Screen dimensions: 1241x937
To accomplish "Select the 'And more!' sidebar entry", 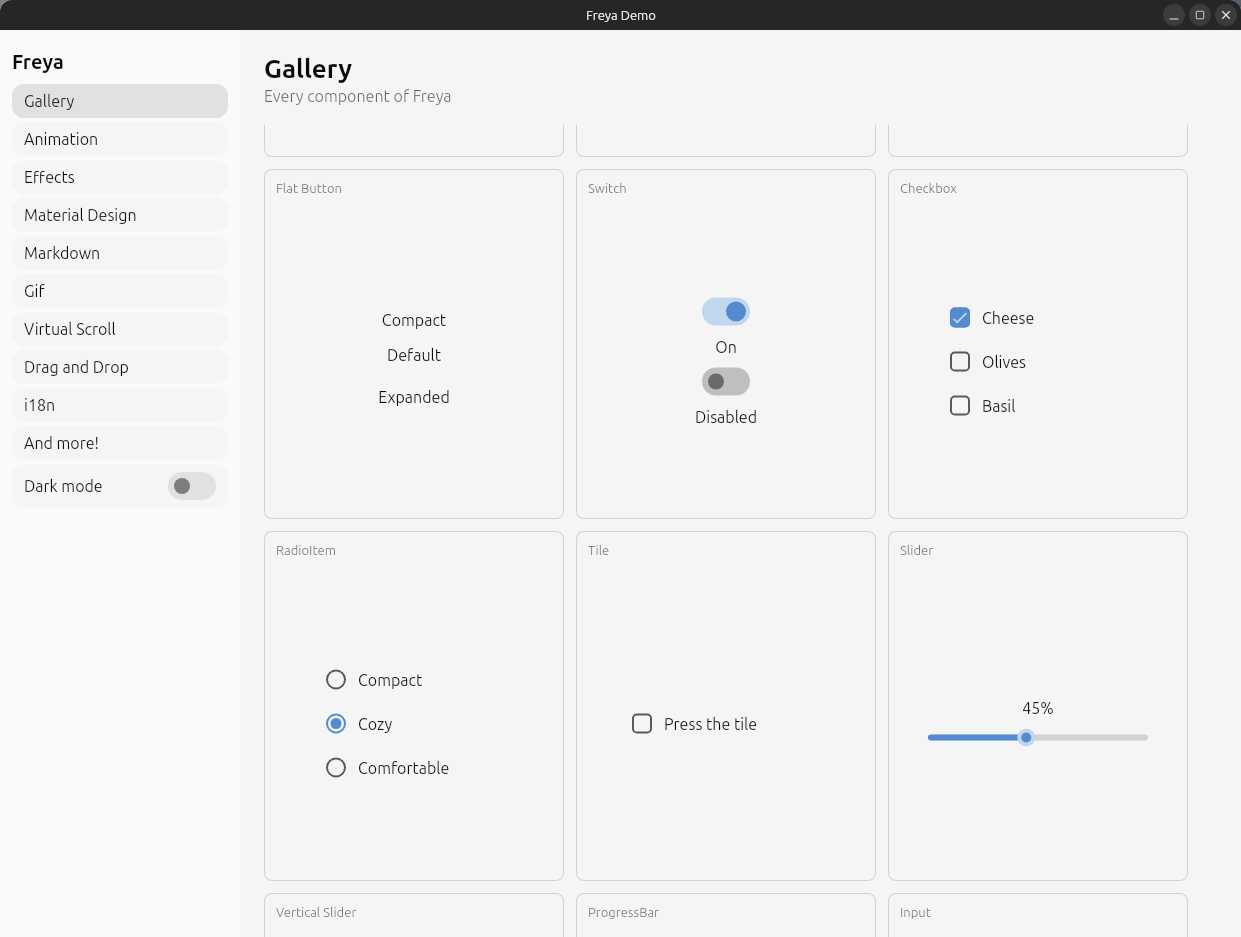I will coord(120,443).
